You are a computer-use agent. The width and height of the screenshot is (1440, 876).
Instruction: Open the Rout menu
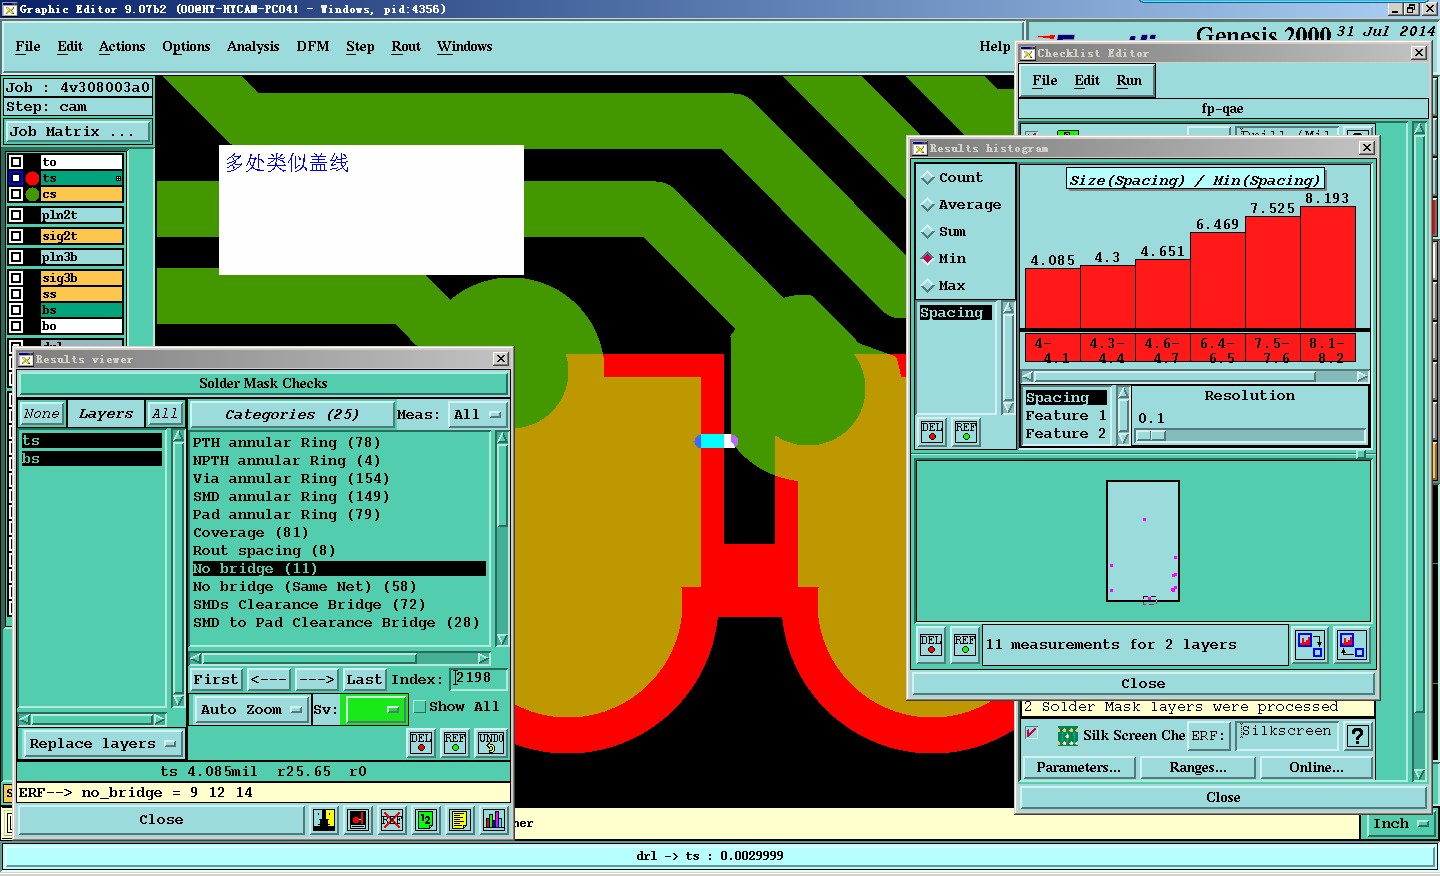point(406,47)
